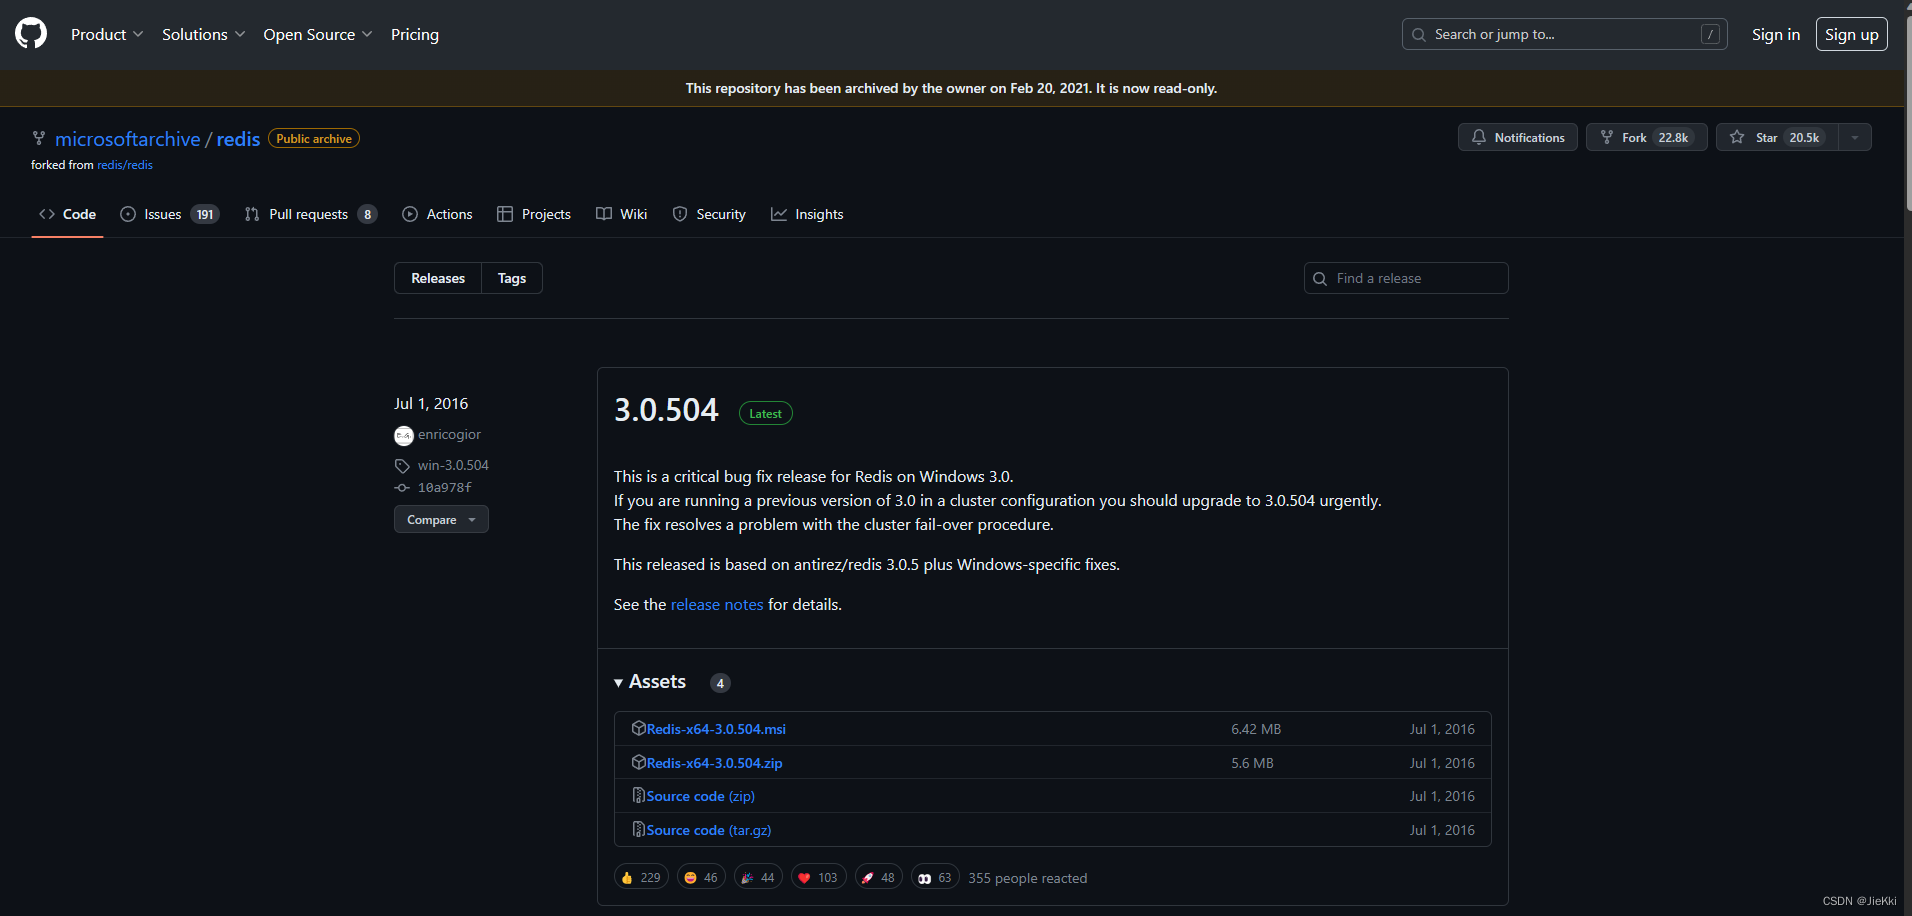Download Source code (tar.gz)
The width and height of the screenshot is (1912, 916).
[x=708, y=830]
